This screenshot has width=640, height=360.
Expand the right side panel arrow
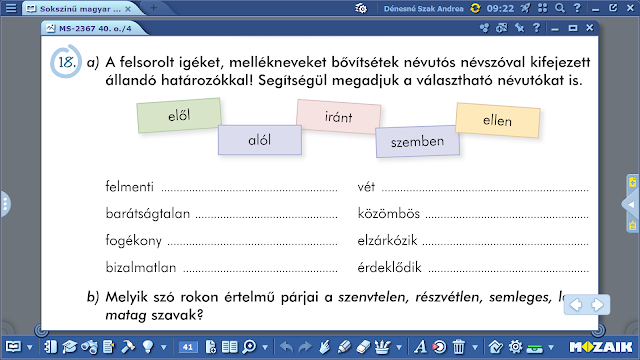630,204
